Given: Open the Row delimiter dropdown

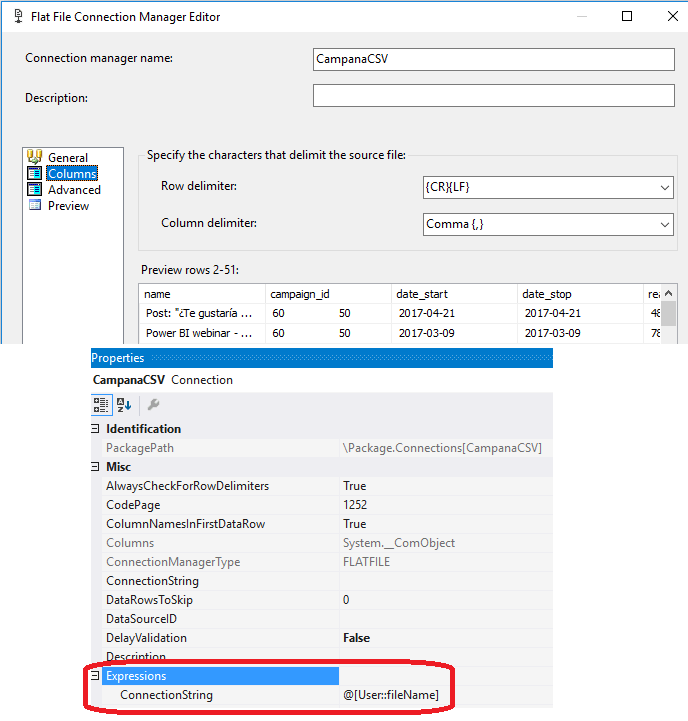Looking at the screenshot, I should [x=665, y=187].
